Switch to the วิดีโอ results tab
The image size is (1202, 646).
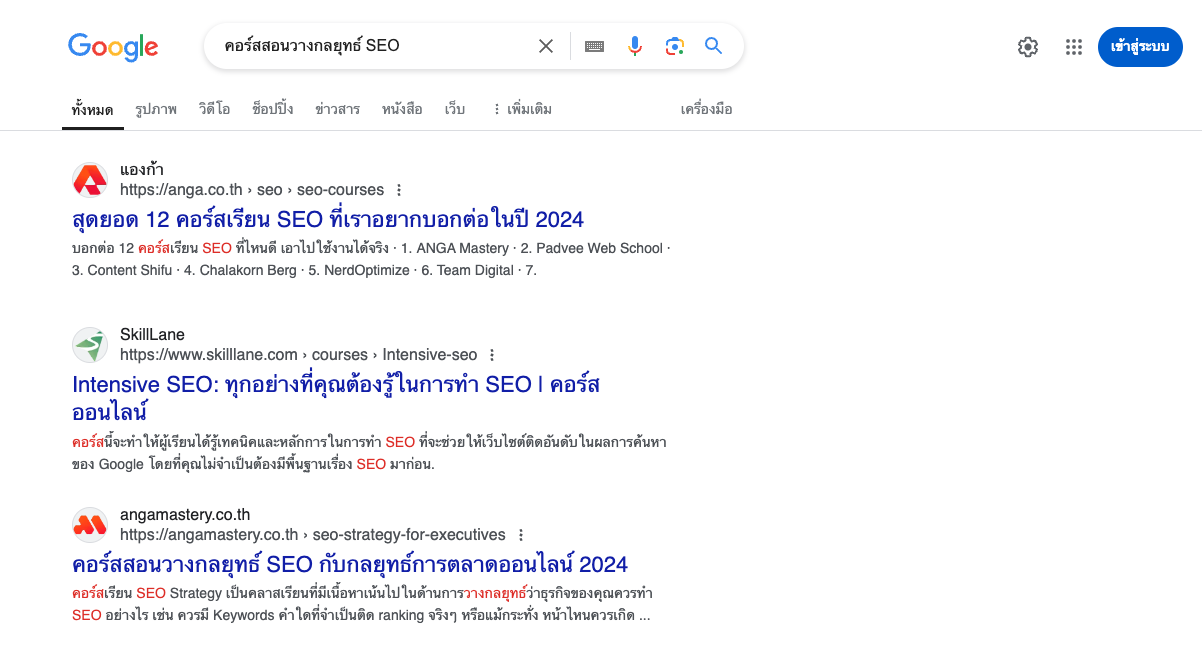click(x=215, y=108)
